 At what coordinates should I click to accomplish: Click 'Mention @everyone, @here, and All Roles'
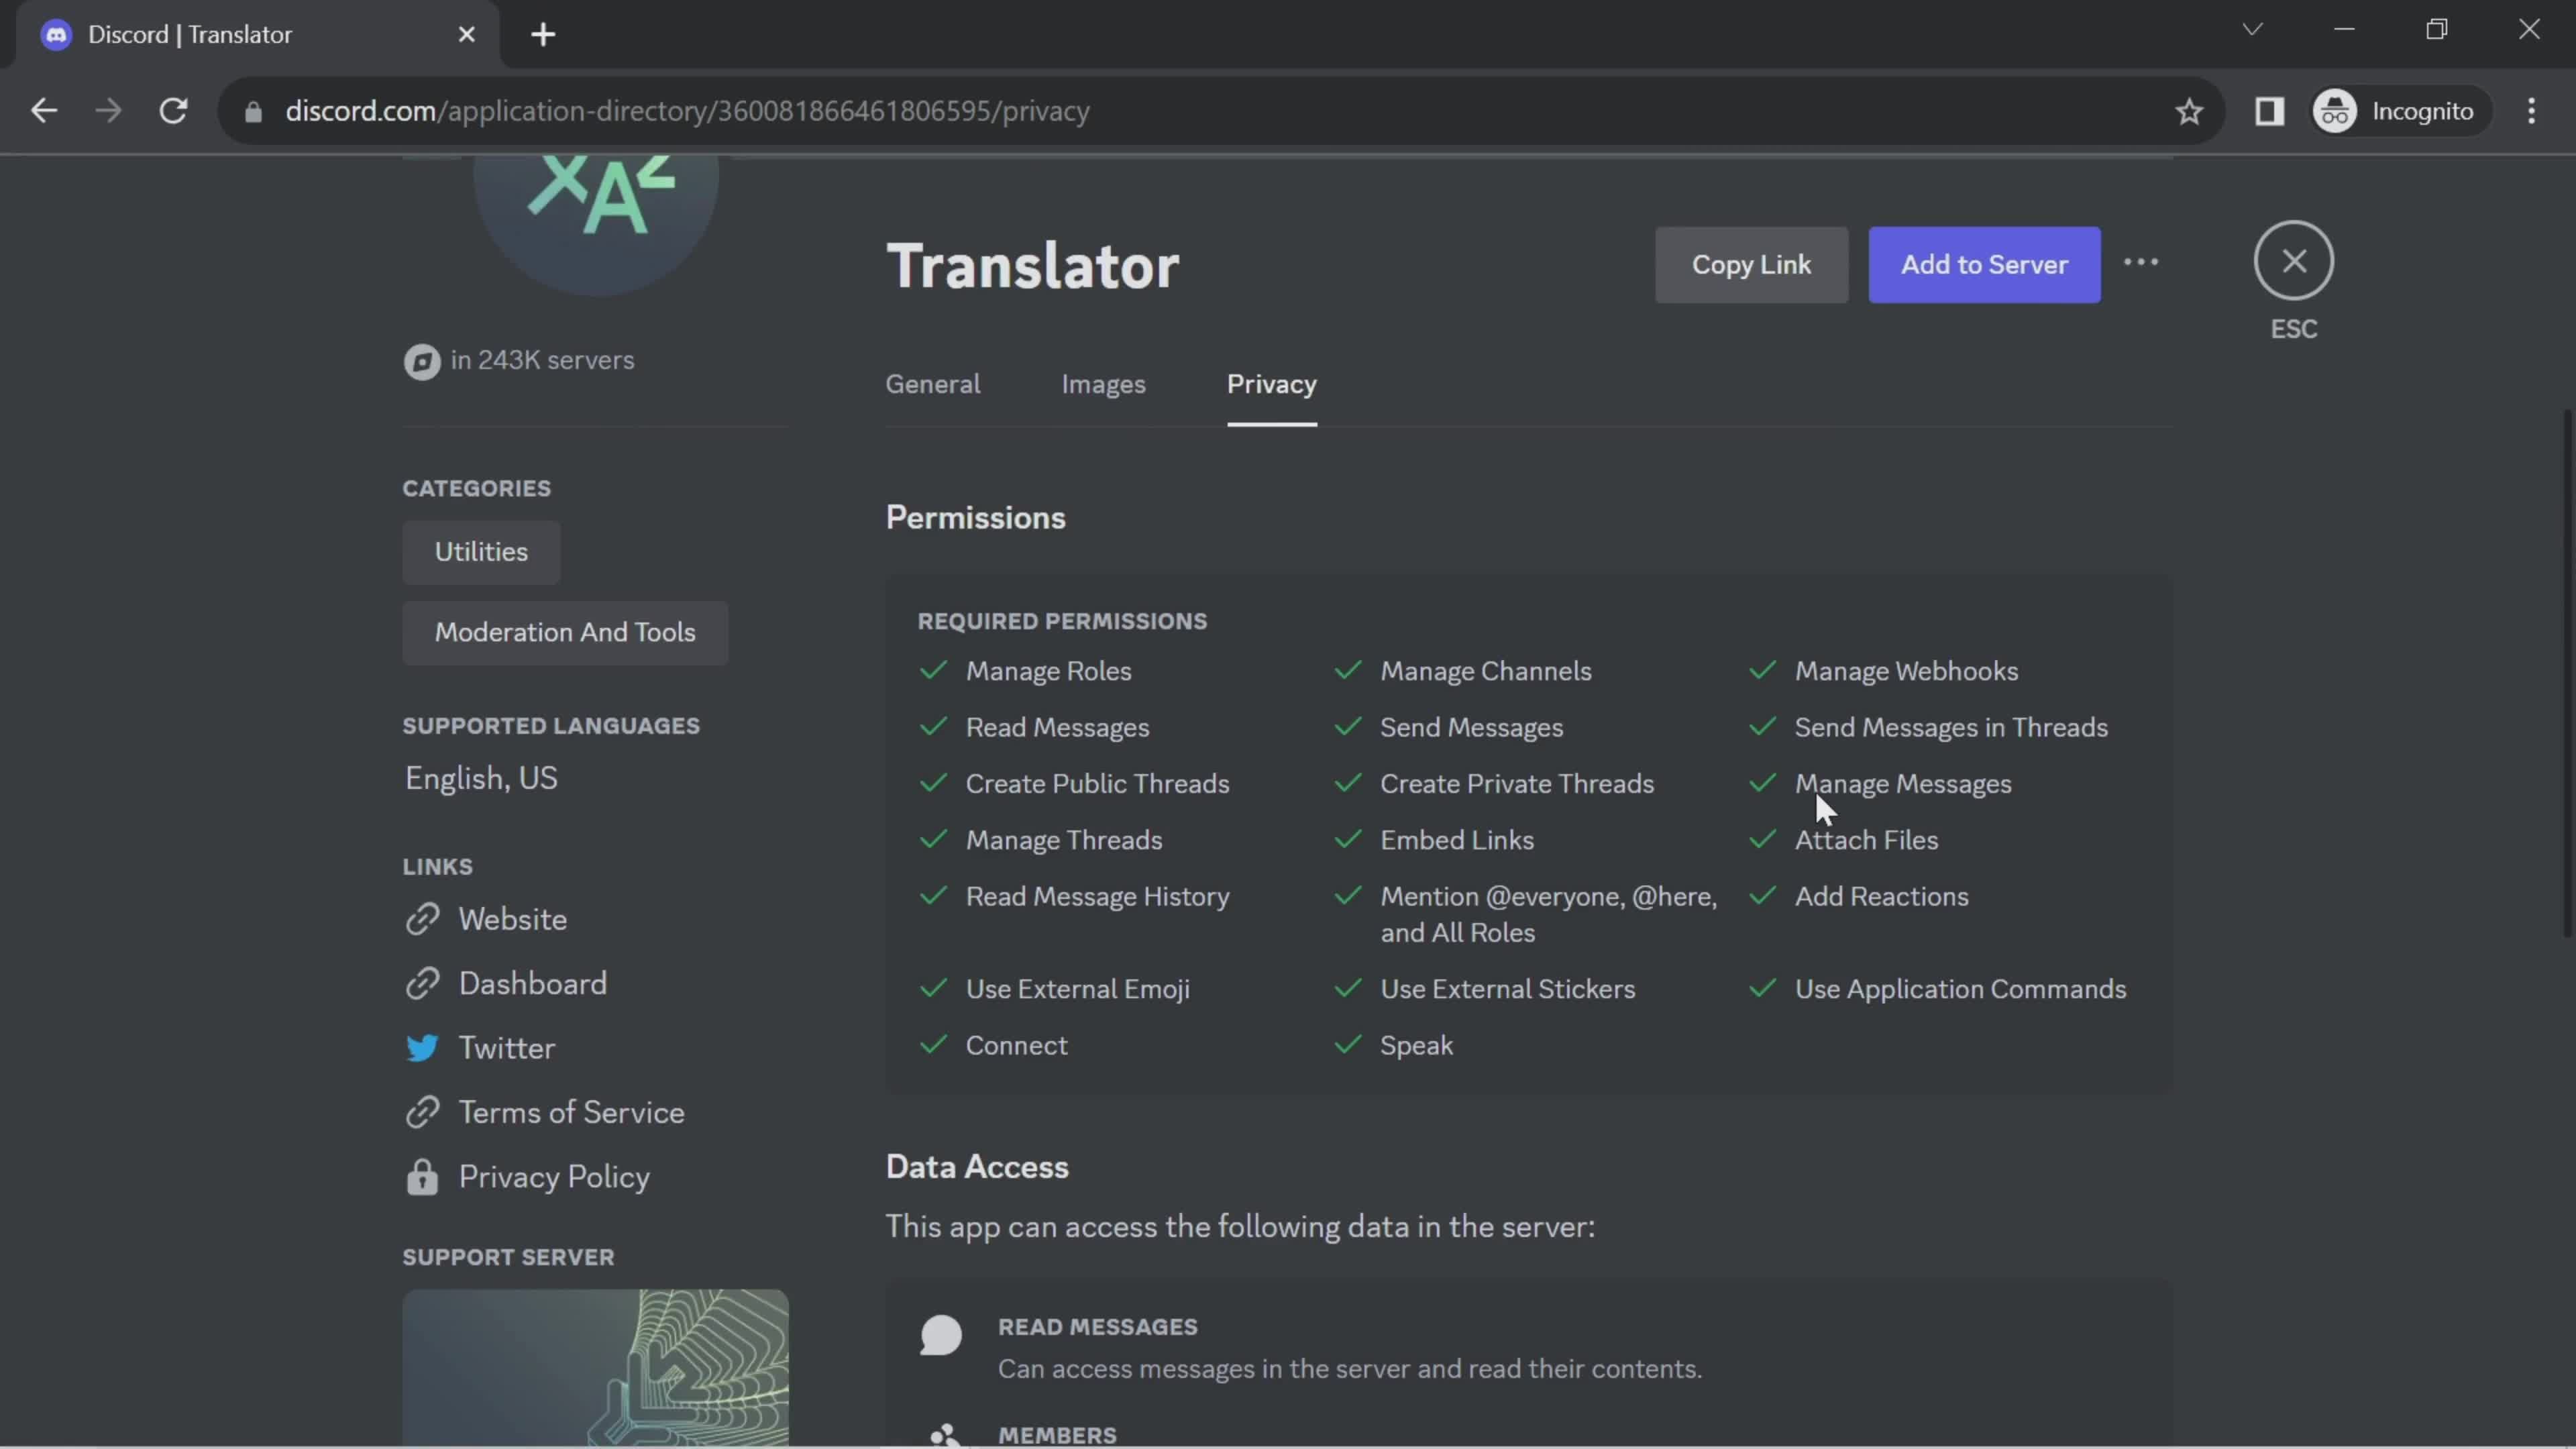(x=1549, y=914)
